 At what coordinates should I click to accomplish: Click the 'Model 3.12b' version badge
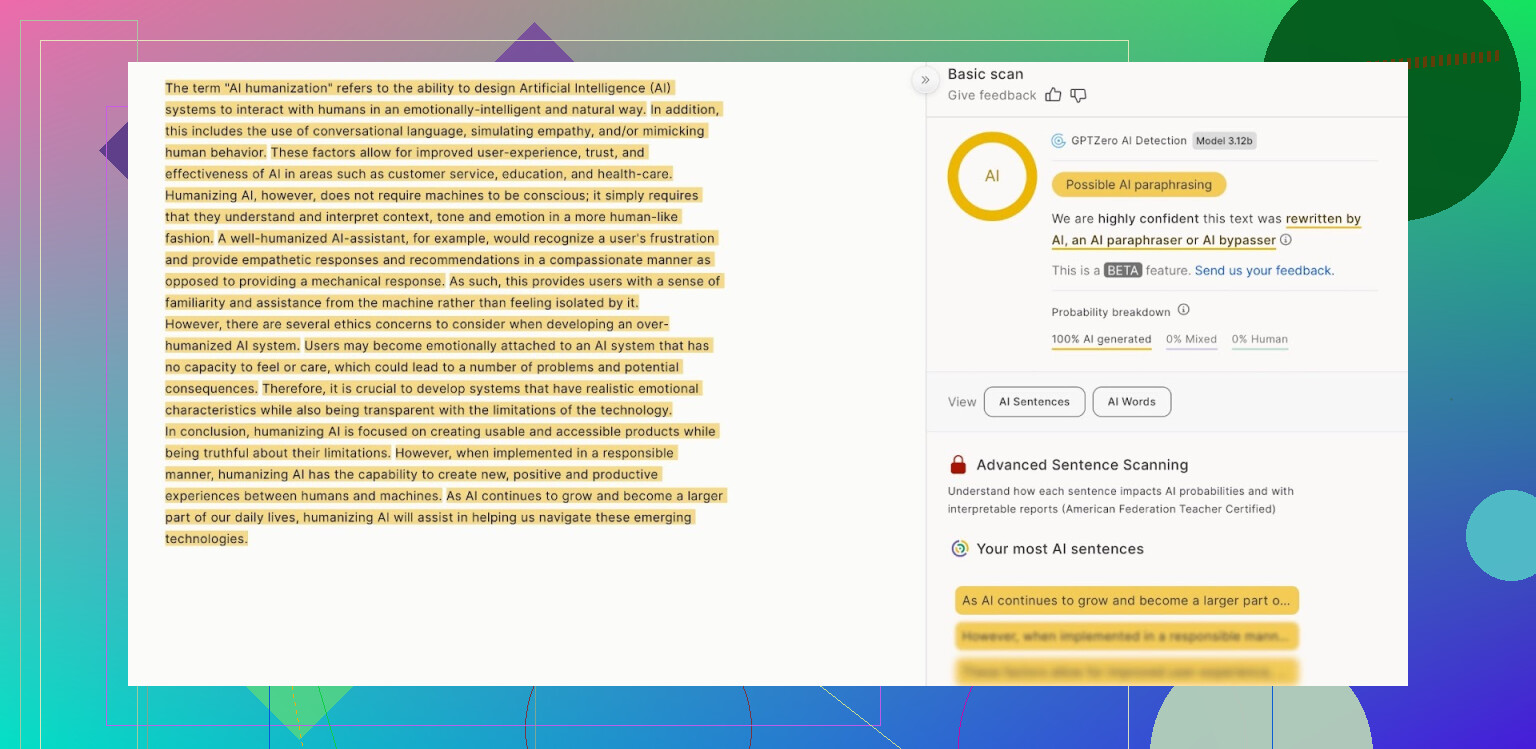tap(1224, 141)
